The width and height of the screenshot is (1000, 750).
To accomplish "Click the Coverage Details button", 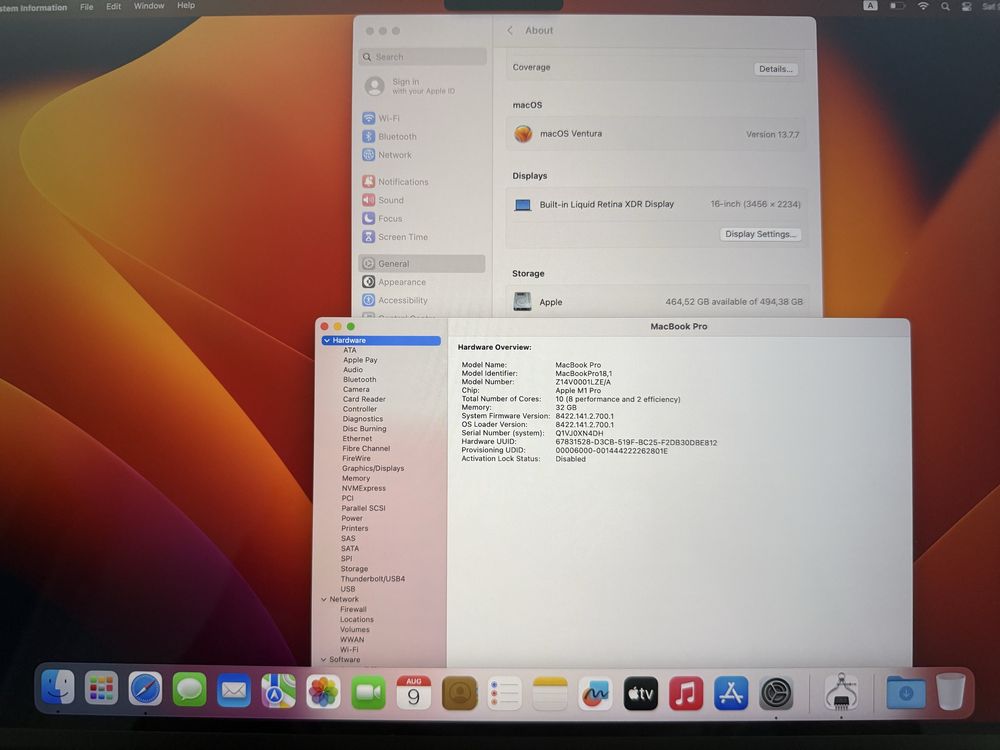I will click(x=776, y=69).
